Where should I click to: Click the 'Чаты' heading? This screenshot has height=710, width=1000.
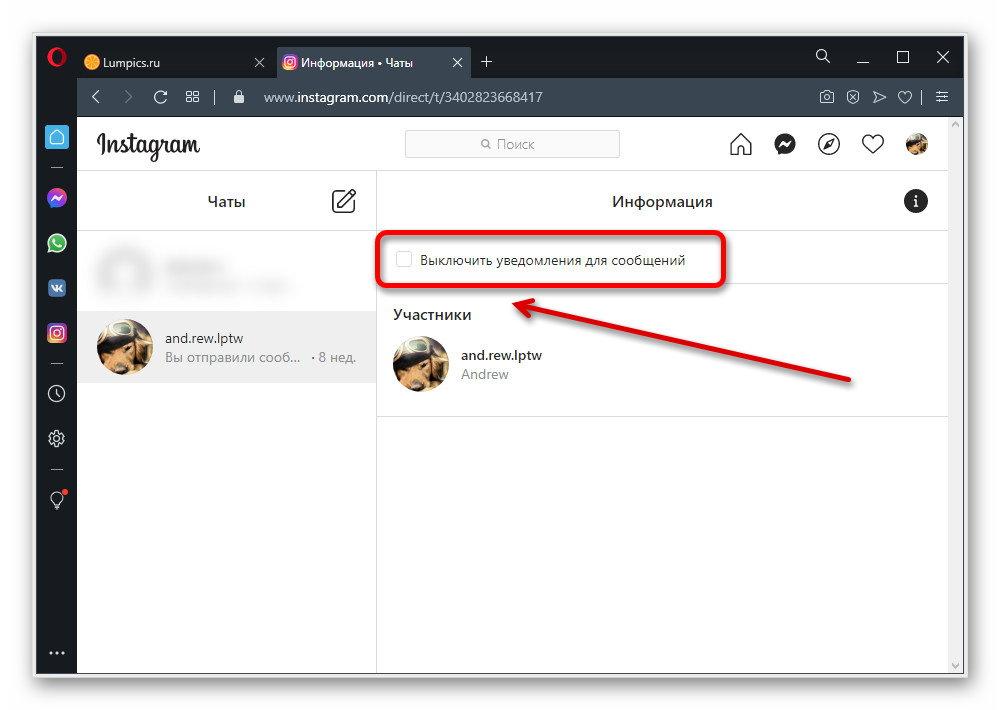(x=226, y=202)
